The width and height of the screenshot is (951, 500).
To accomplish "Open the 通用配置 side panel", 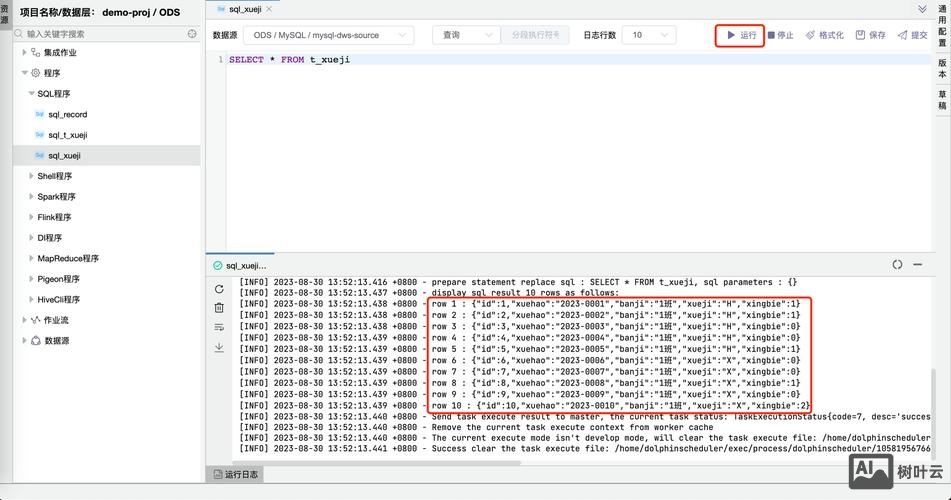I will 942,26.
